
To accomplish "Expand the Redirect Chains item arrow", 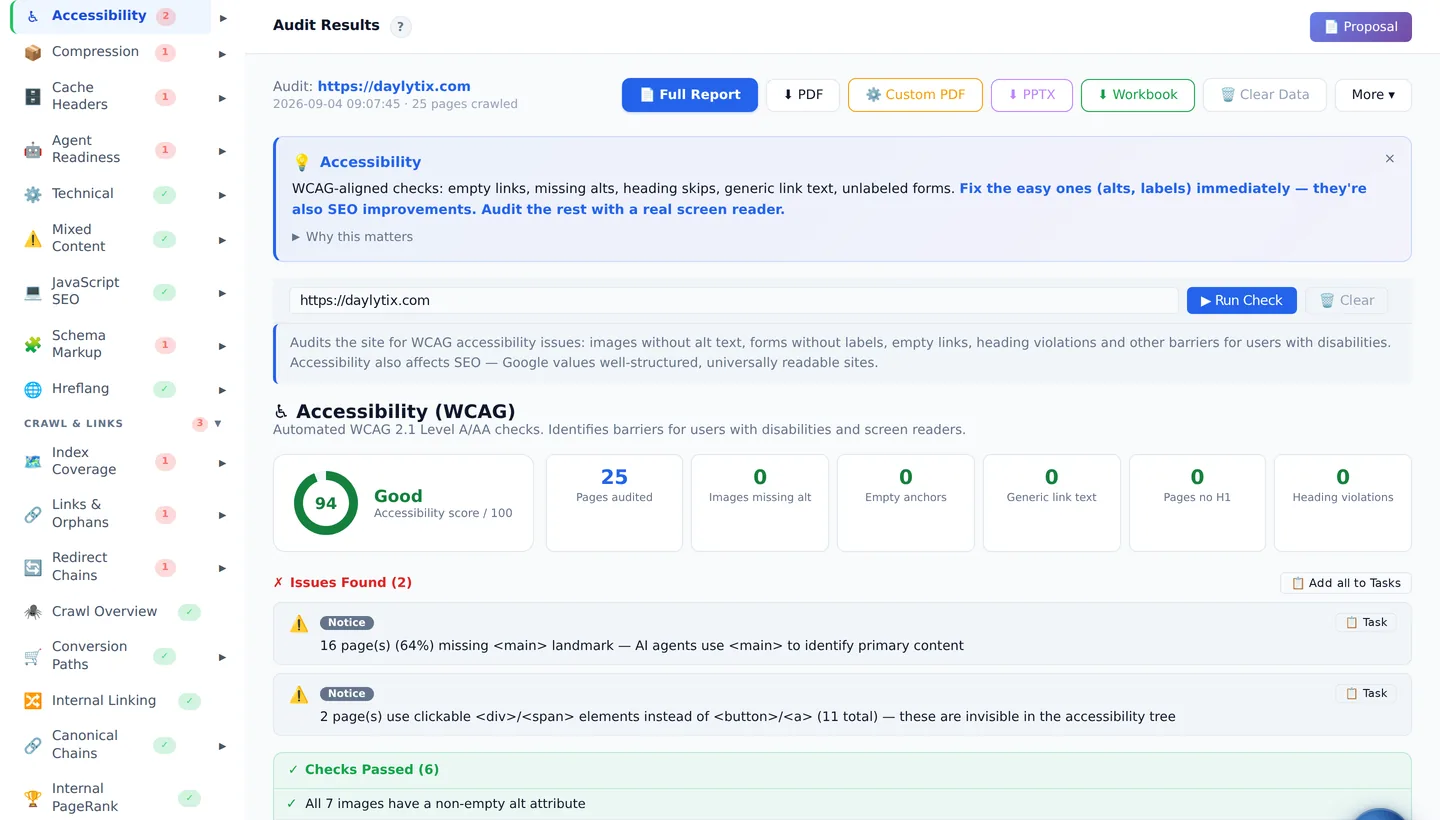I will (x=223, y=568).
